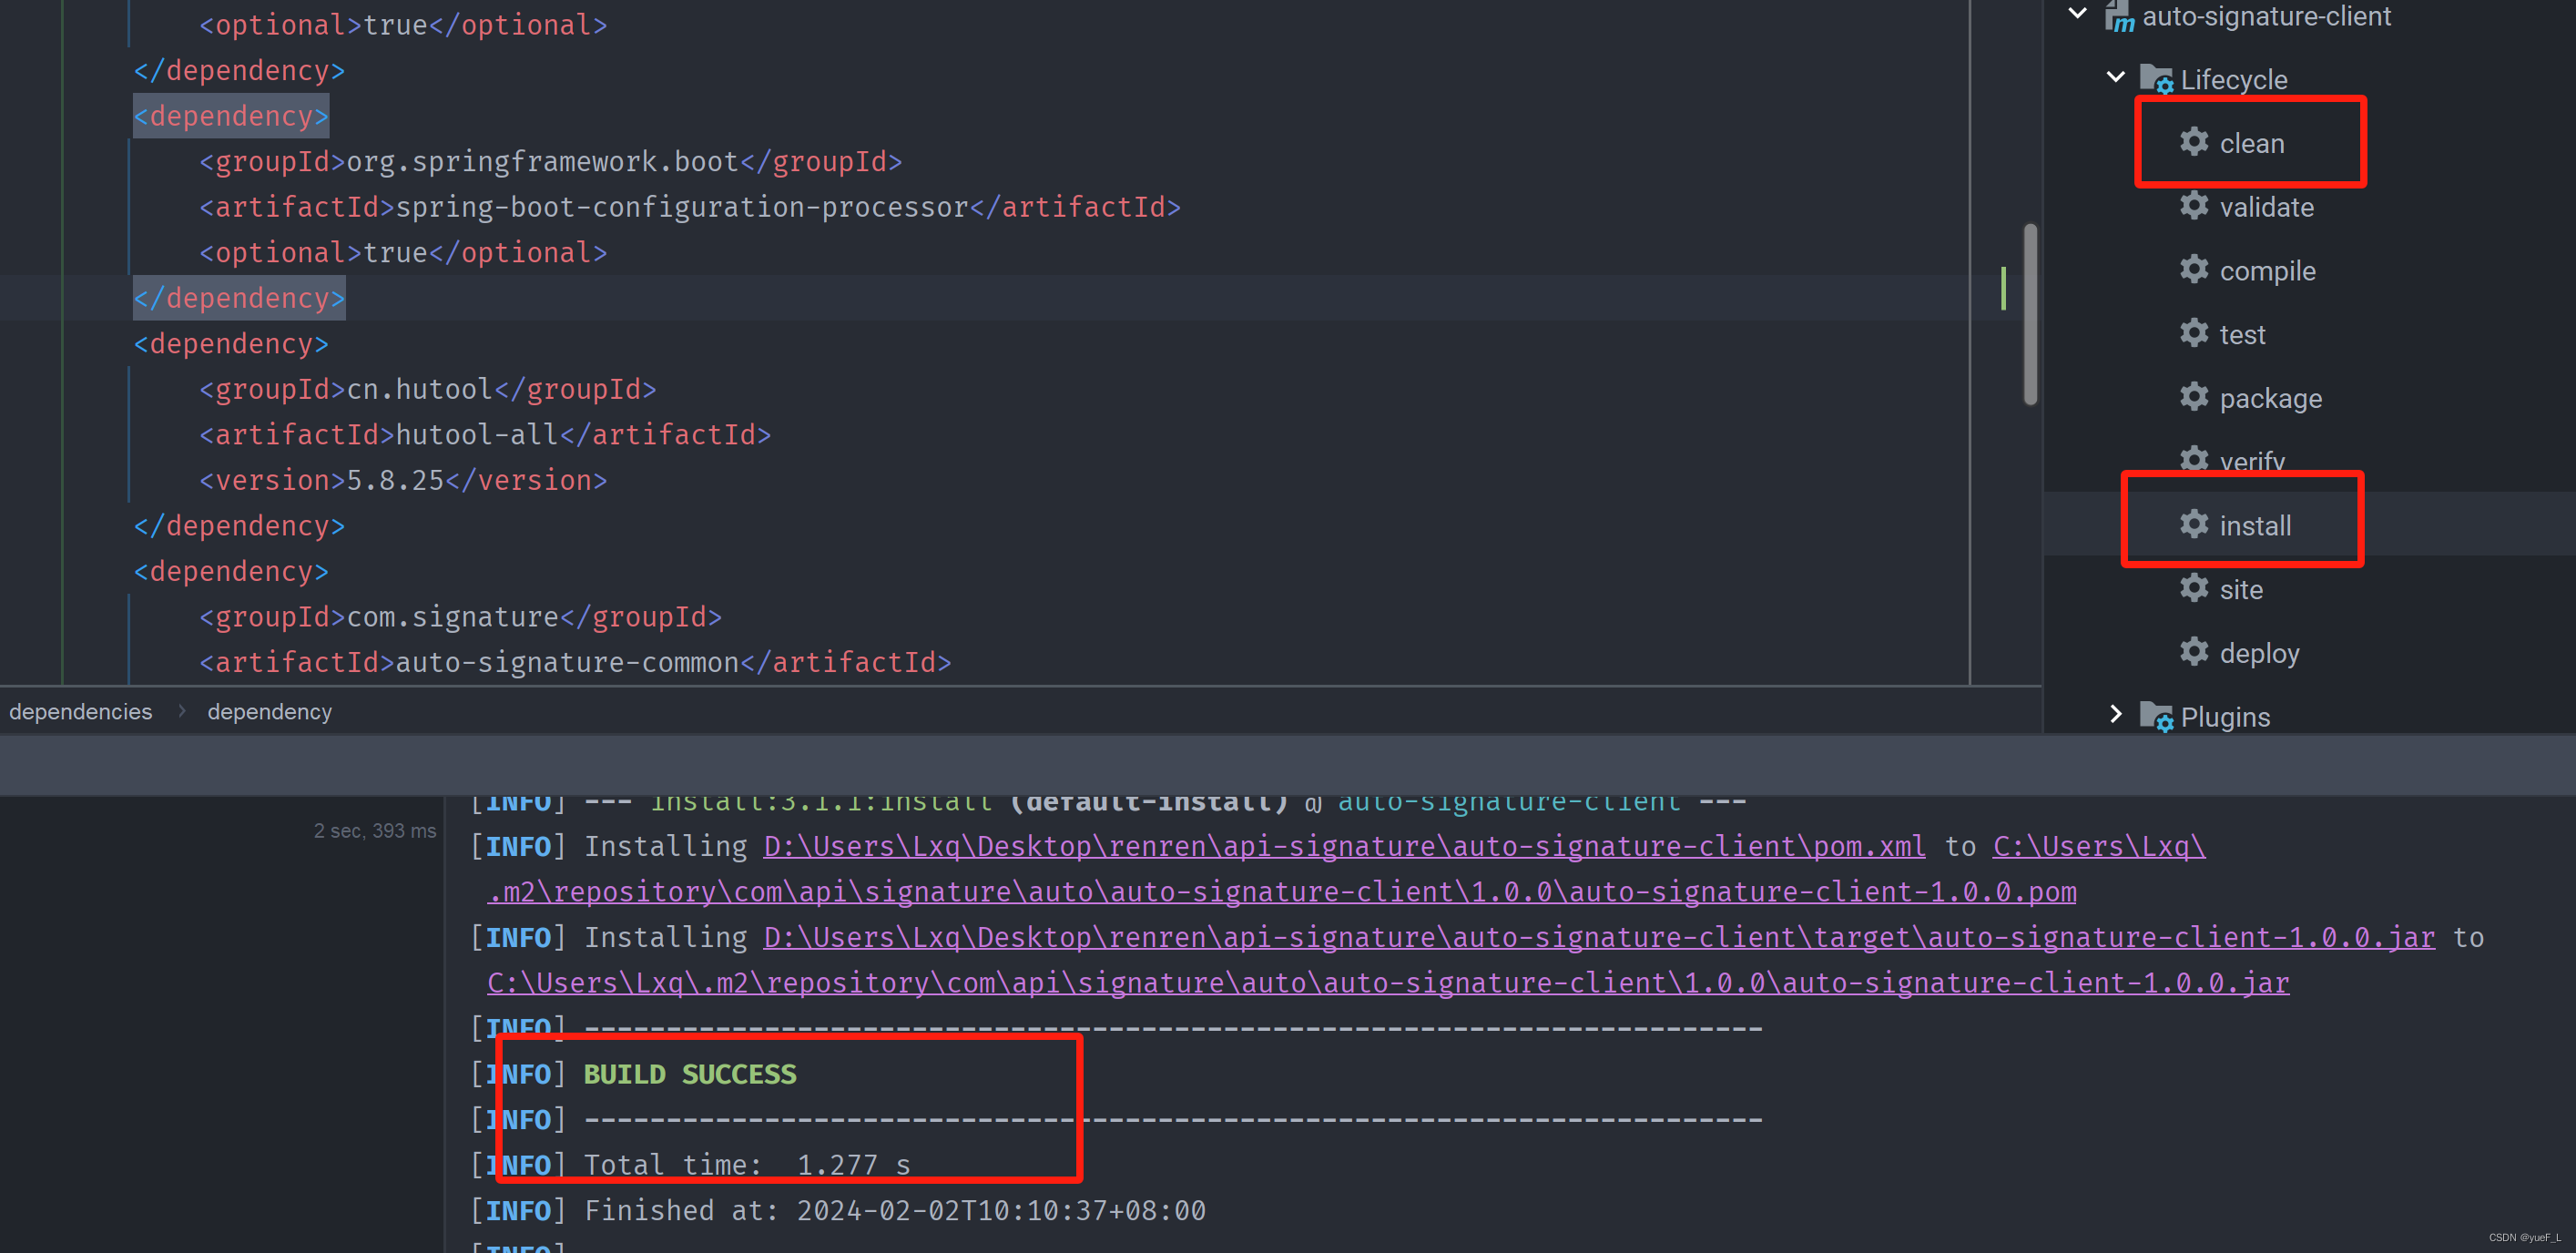This screenshot has width=2576, height=1253.
Task: Run the site lifecycle goal
Action: 2242,588
